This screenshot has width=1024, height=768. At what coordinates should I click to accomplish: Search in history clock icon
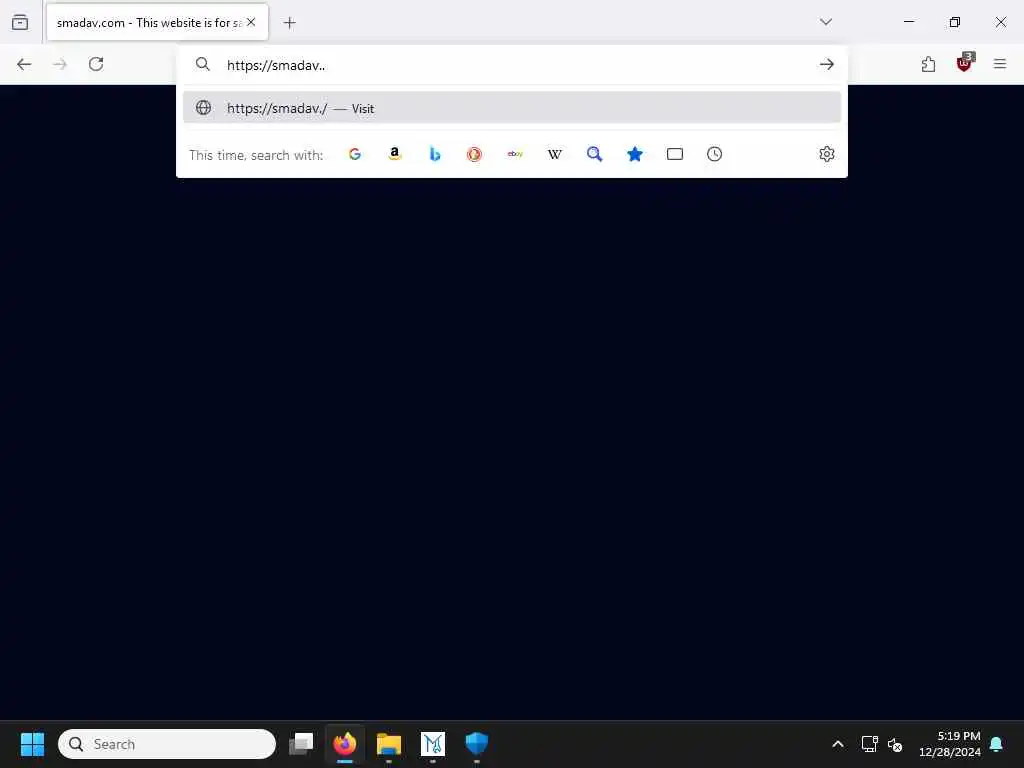click(714, 154)
